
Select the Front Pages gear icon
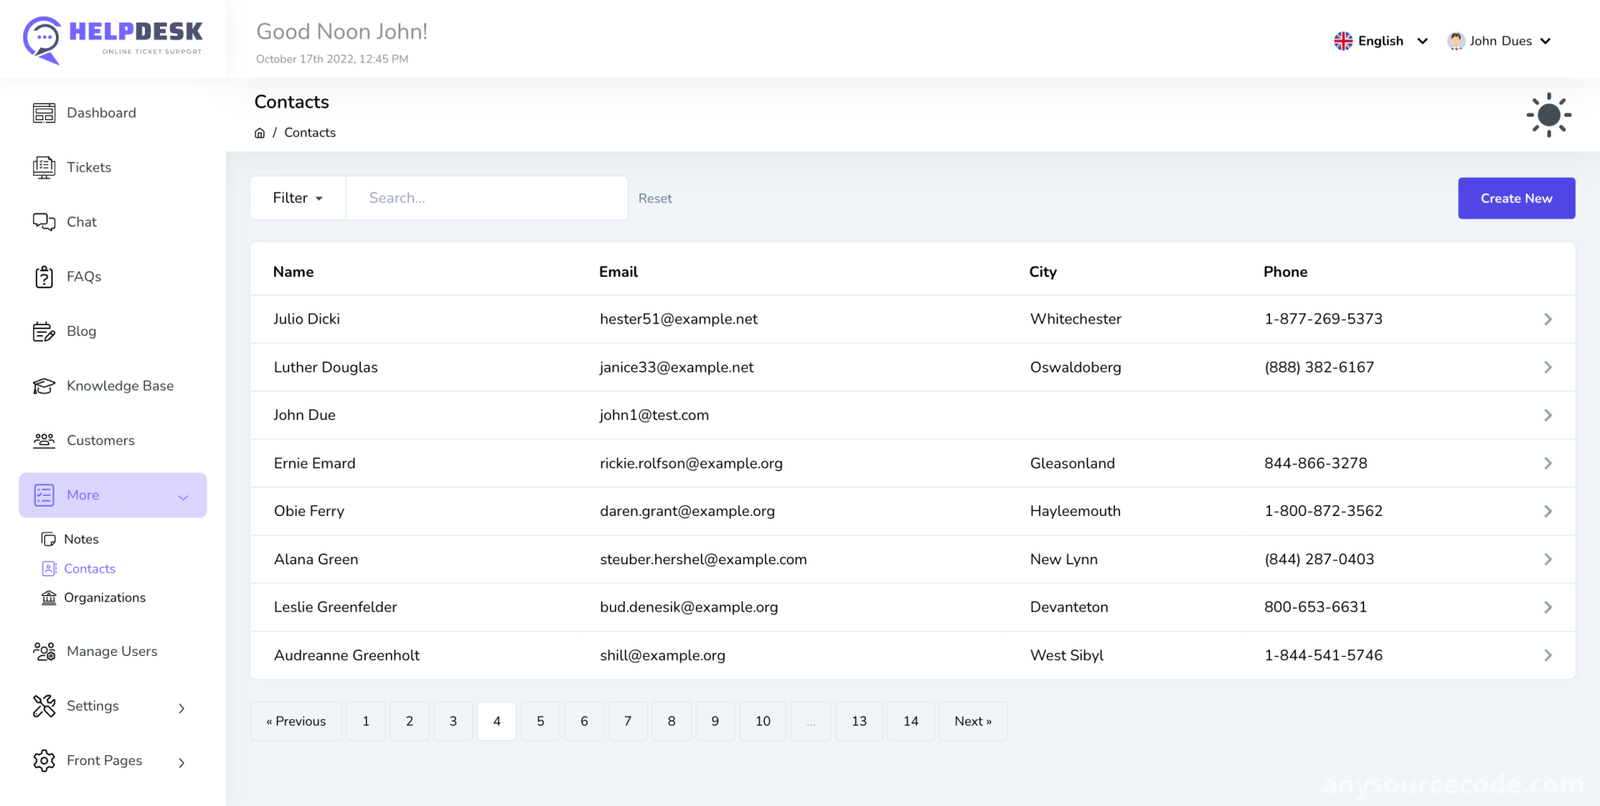(x=44, y=761)
